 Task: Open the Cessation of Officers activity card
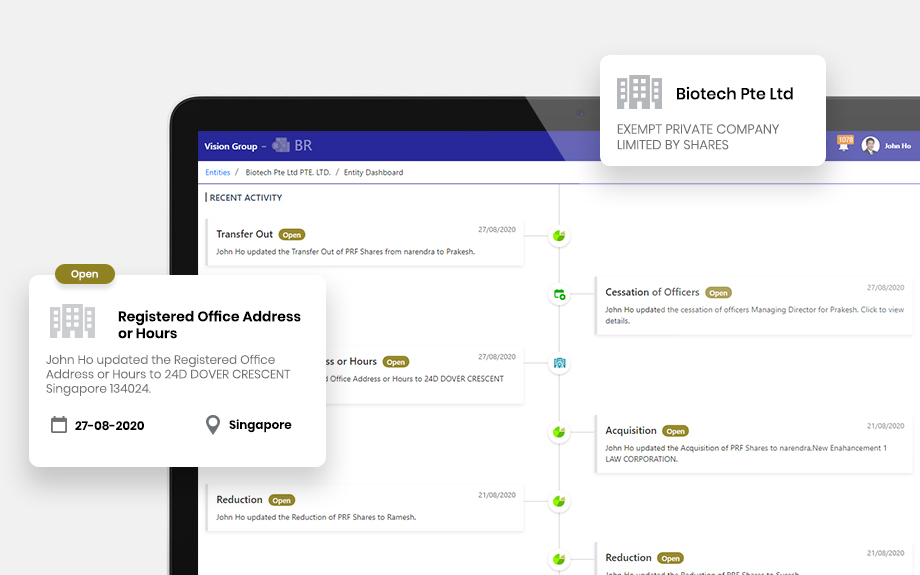(x=754, y=306)
